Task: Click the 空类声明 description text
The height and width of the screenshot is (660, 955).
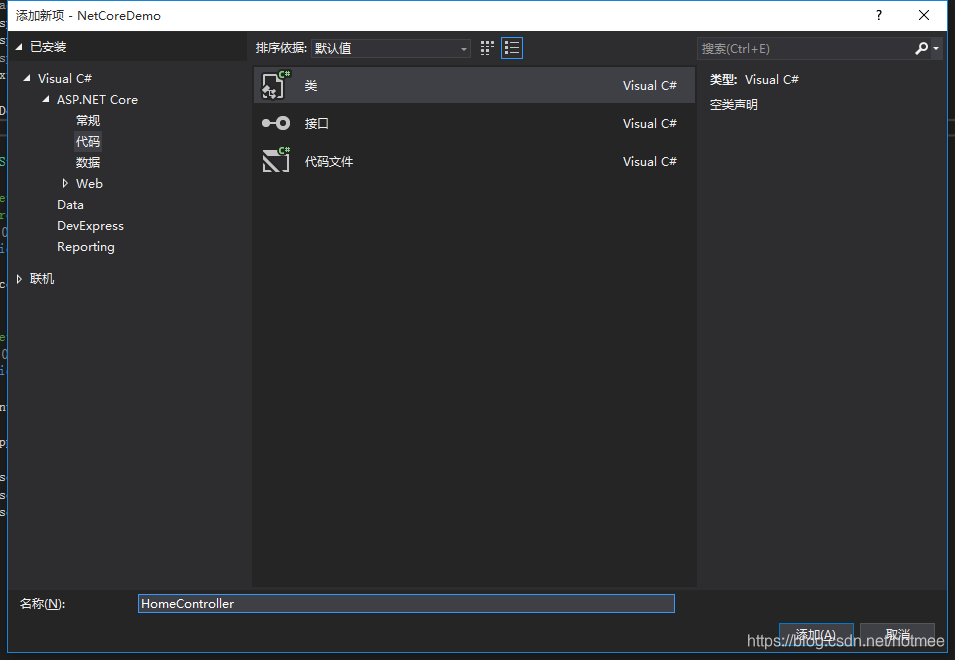Action: [x=734, y=105]
